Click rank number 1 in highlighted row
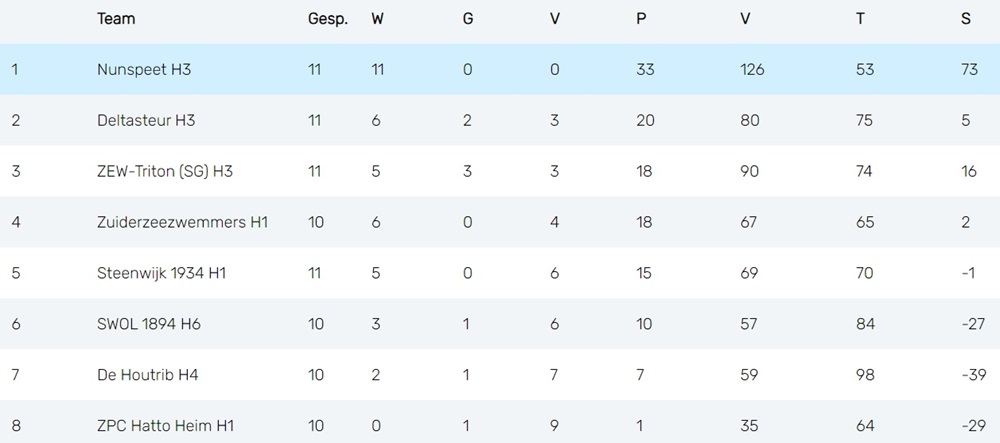The height and width of the screenshot is (443, 1000). 15,69
